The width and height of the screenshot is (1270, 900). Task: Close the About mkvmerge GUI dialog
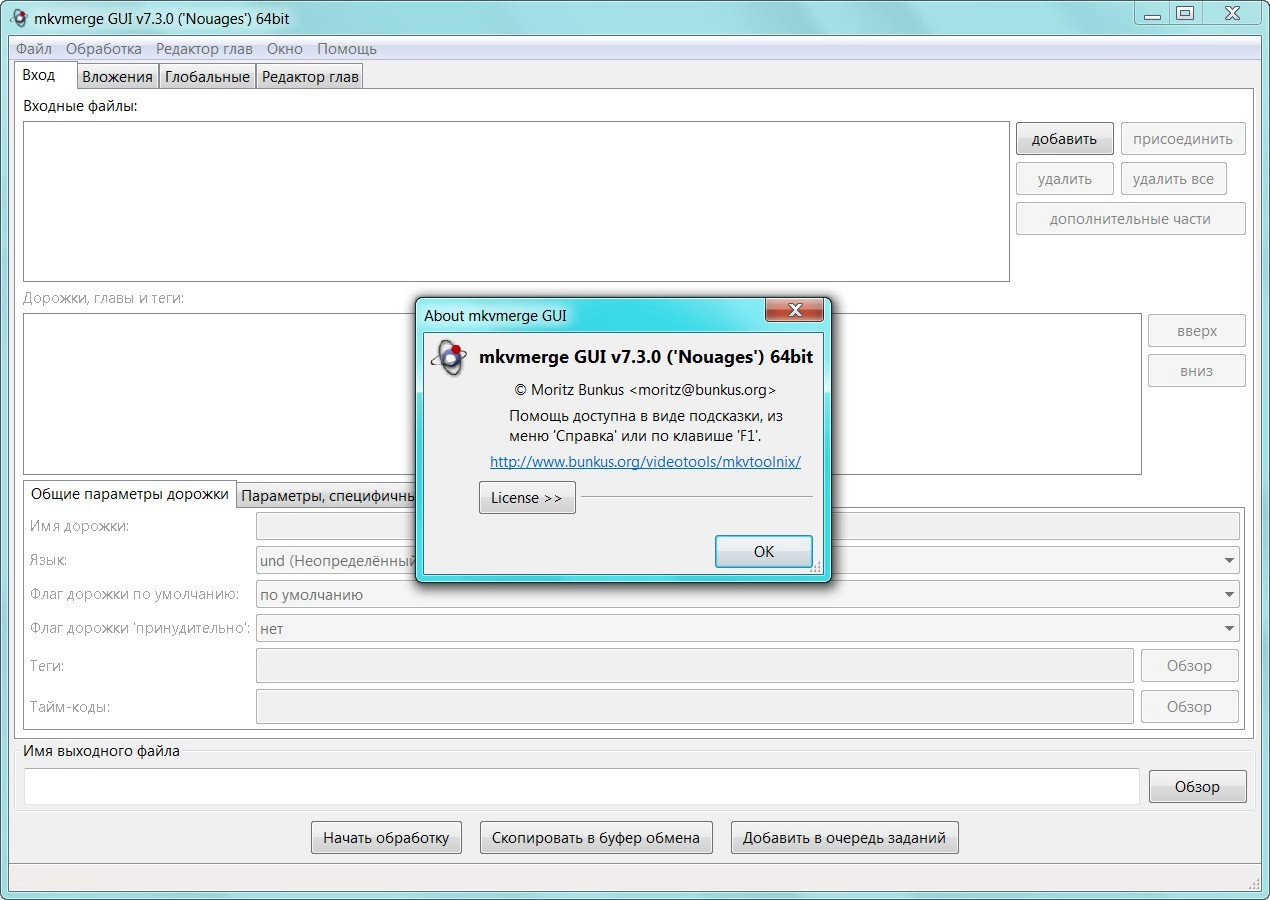[794, 310]
